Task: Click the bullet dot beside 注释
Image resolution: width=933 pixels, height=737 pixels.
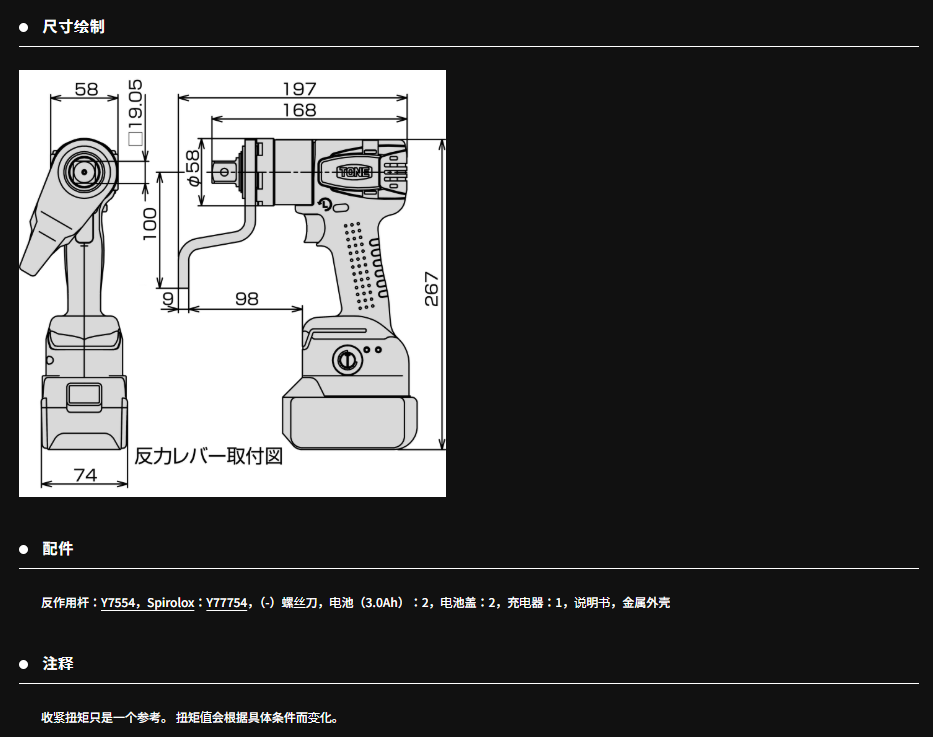Action: point(24,664)
